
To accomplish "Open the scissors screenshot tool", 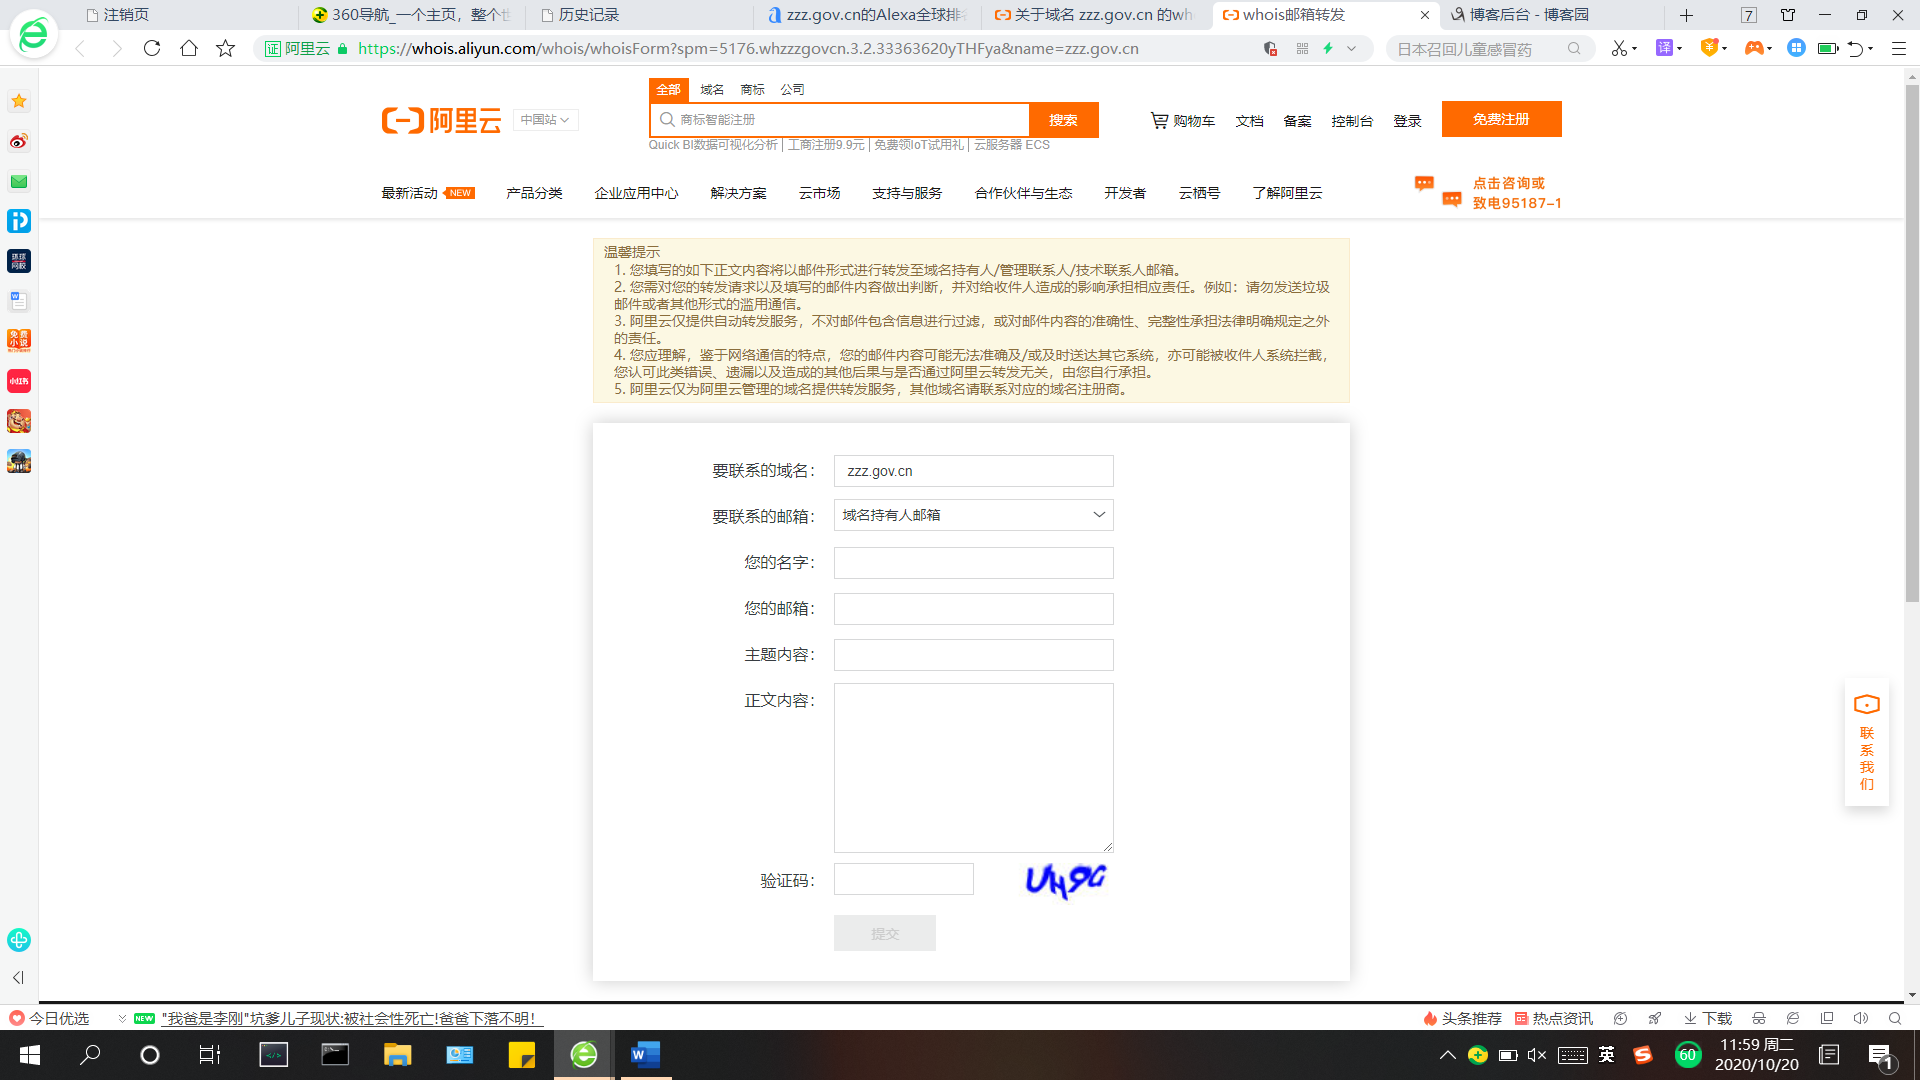I will click(x=1618, y=48).
